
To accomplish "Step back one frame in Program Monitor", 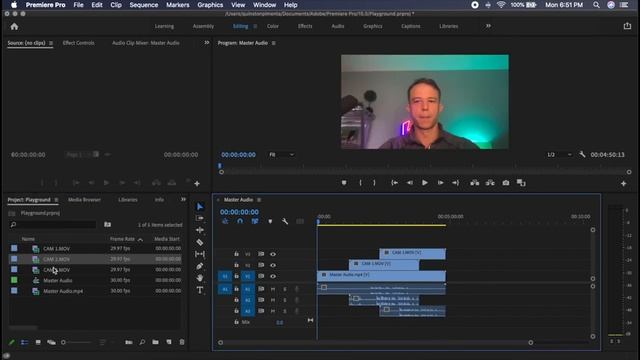I will 409,183.
